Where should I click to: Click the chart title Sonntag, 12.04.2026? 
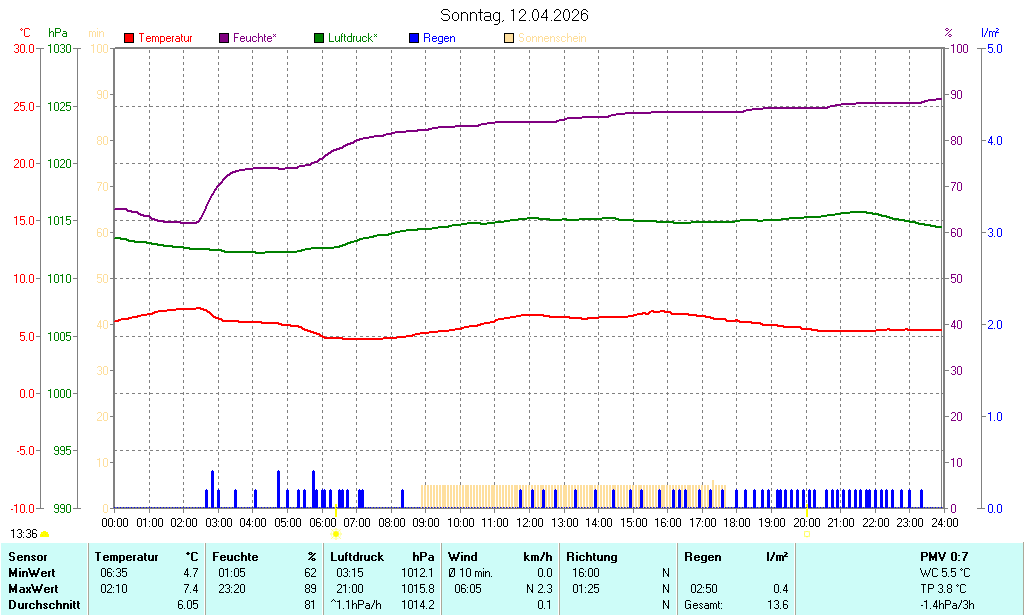pyautogui.click(x=514, y=15)
